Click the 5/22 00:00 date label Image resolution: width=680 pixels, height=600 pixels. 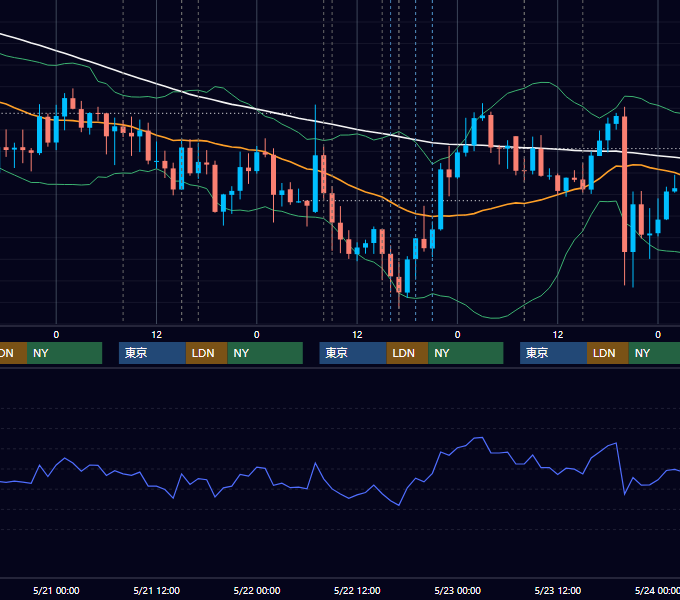pos(257,590)
